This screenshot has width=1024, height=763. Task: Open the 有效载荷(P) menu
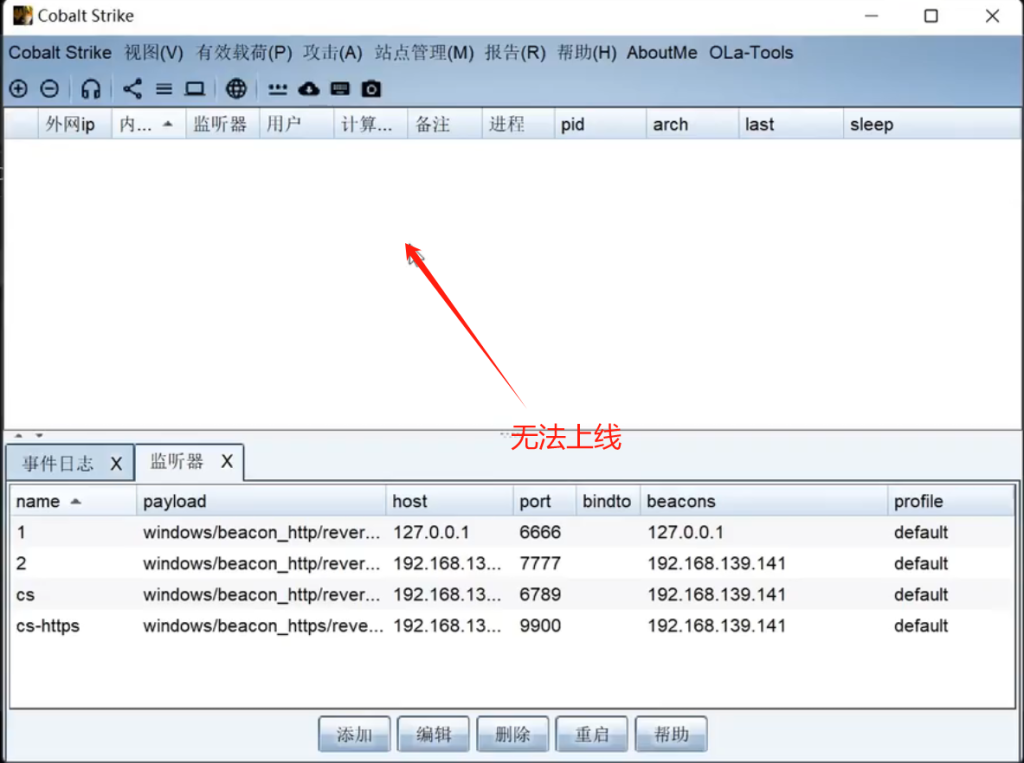[244, 53]
